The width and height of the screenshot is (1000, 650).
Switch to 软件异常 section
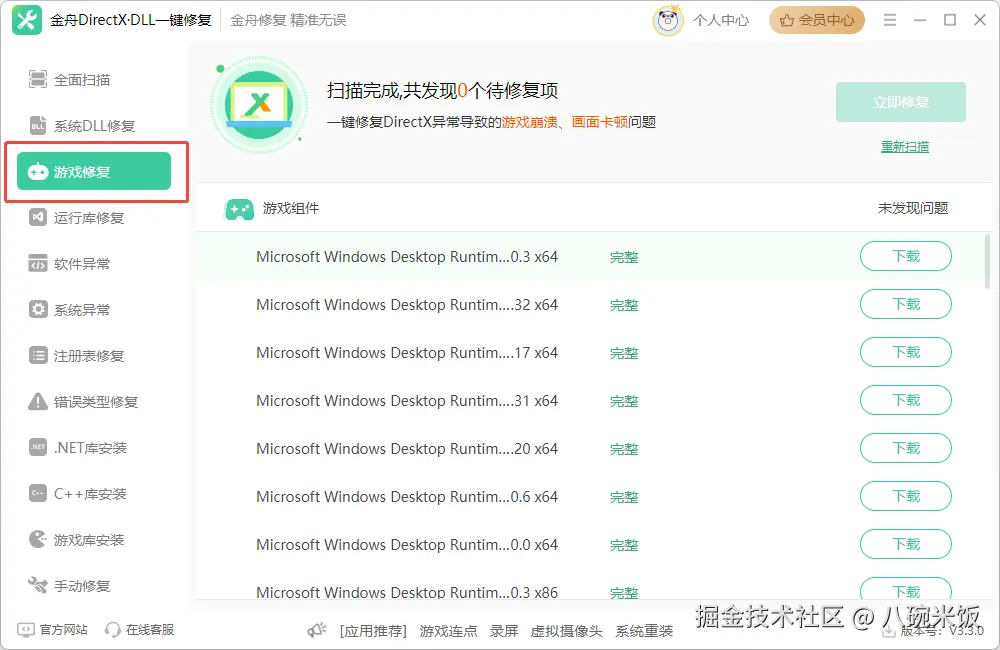[94, 263]
